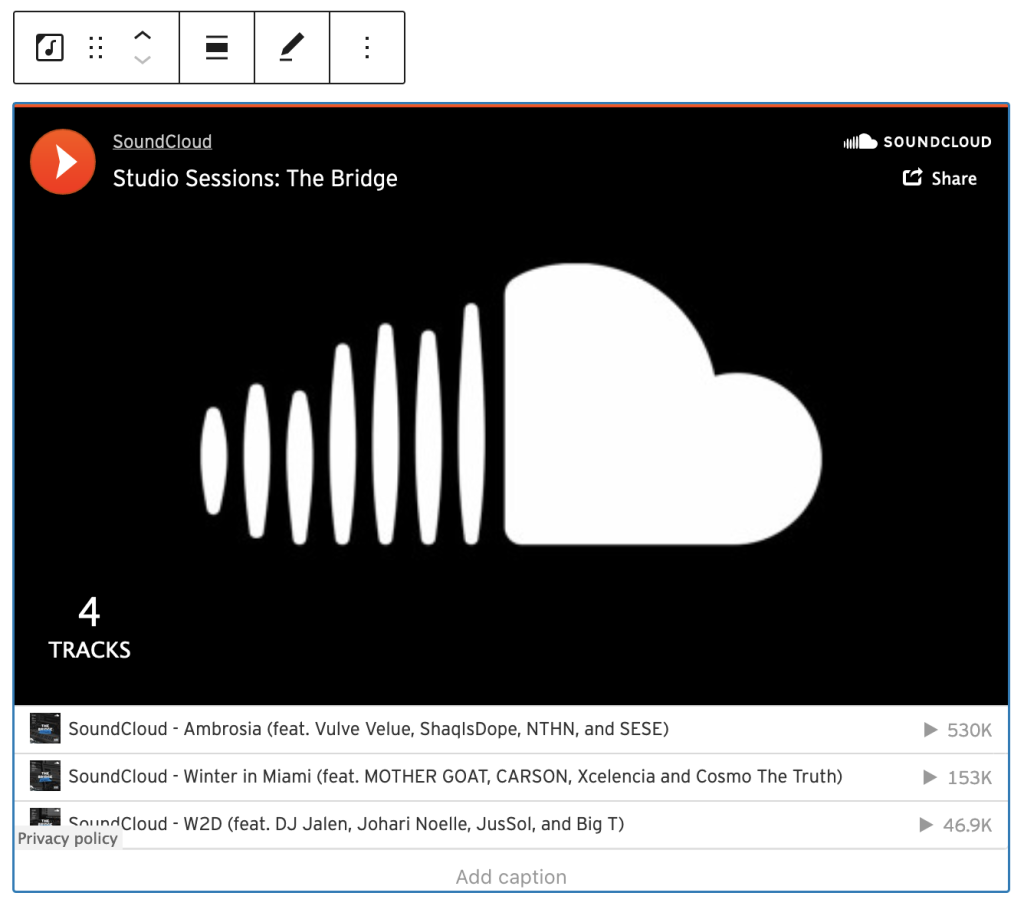Viewport: 1024px width, 906px height.
Task: Click the drag handle icon in the block toolbar
Action: click(95, 47)
